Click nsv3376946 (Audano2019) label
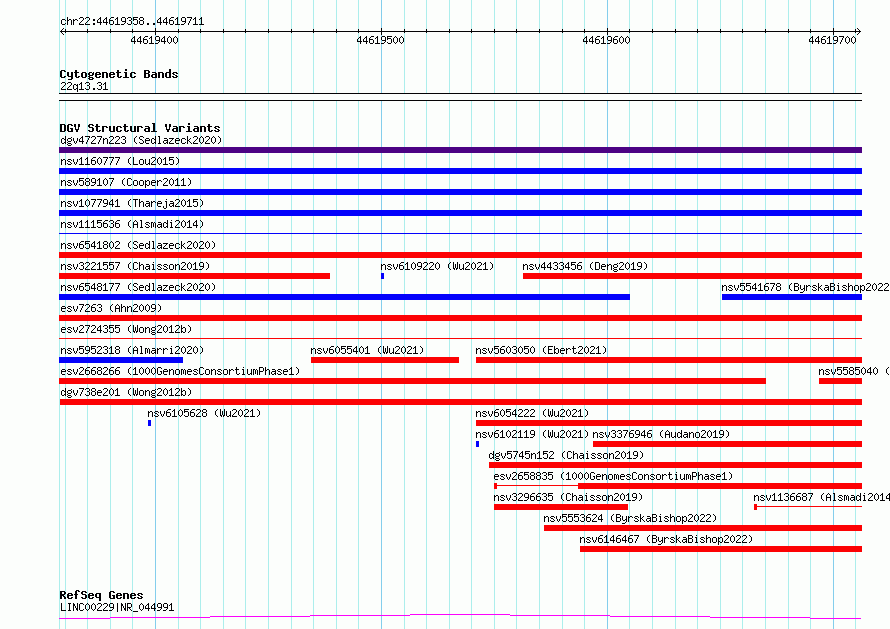This screenshot has height=629, width=890. point(661,434)
